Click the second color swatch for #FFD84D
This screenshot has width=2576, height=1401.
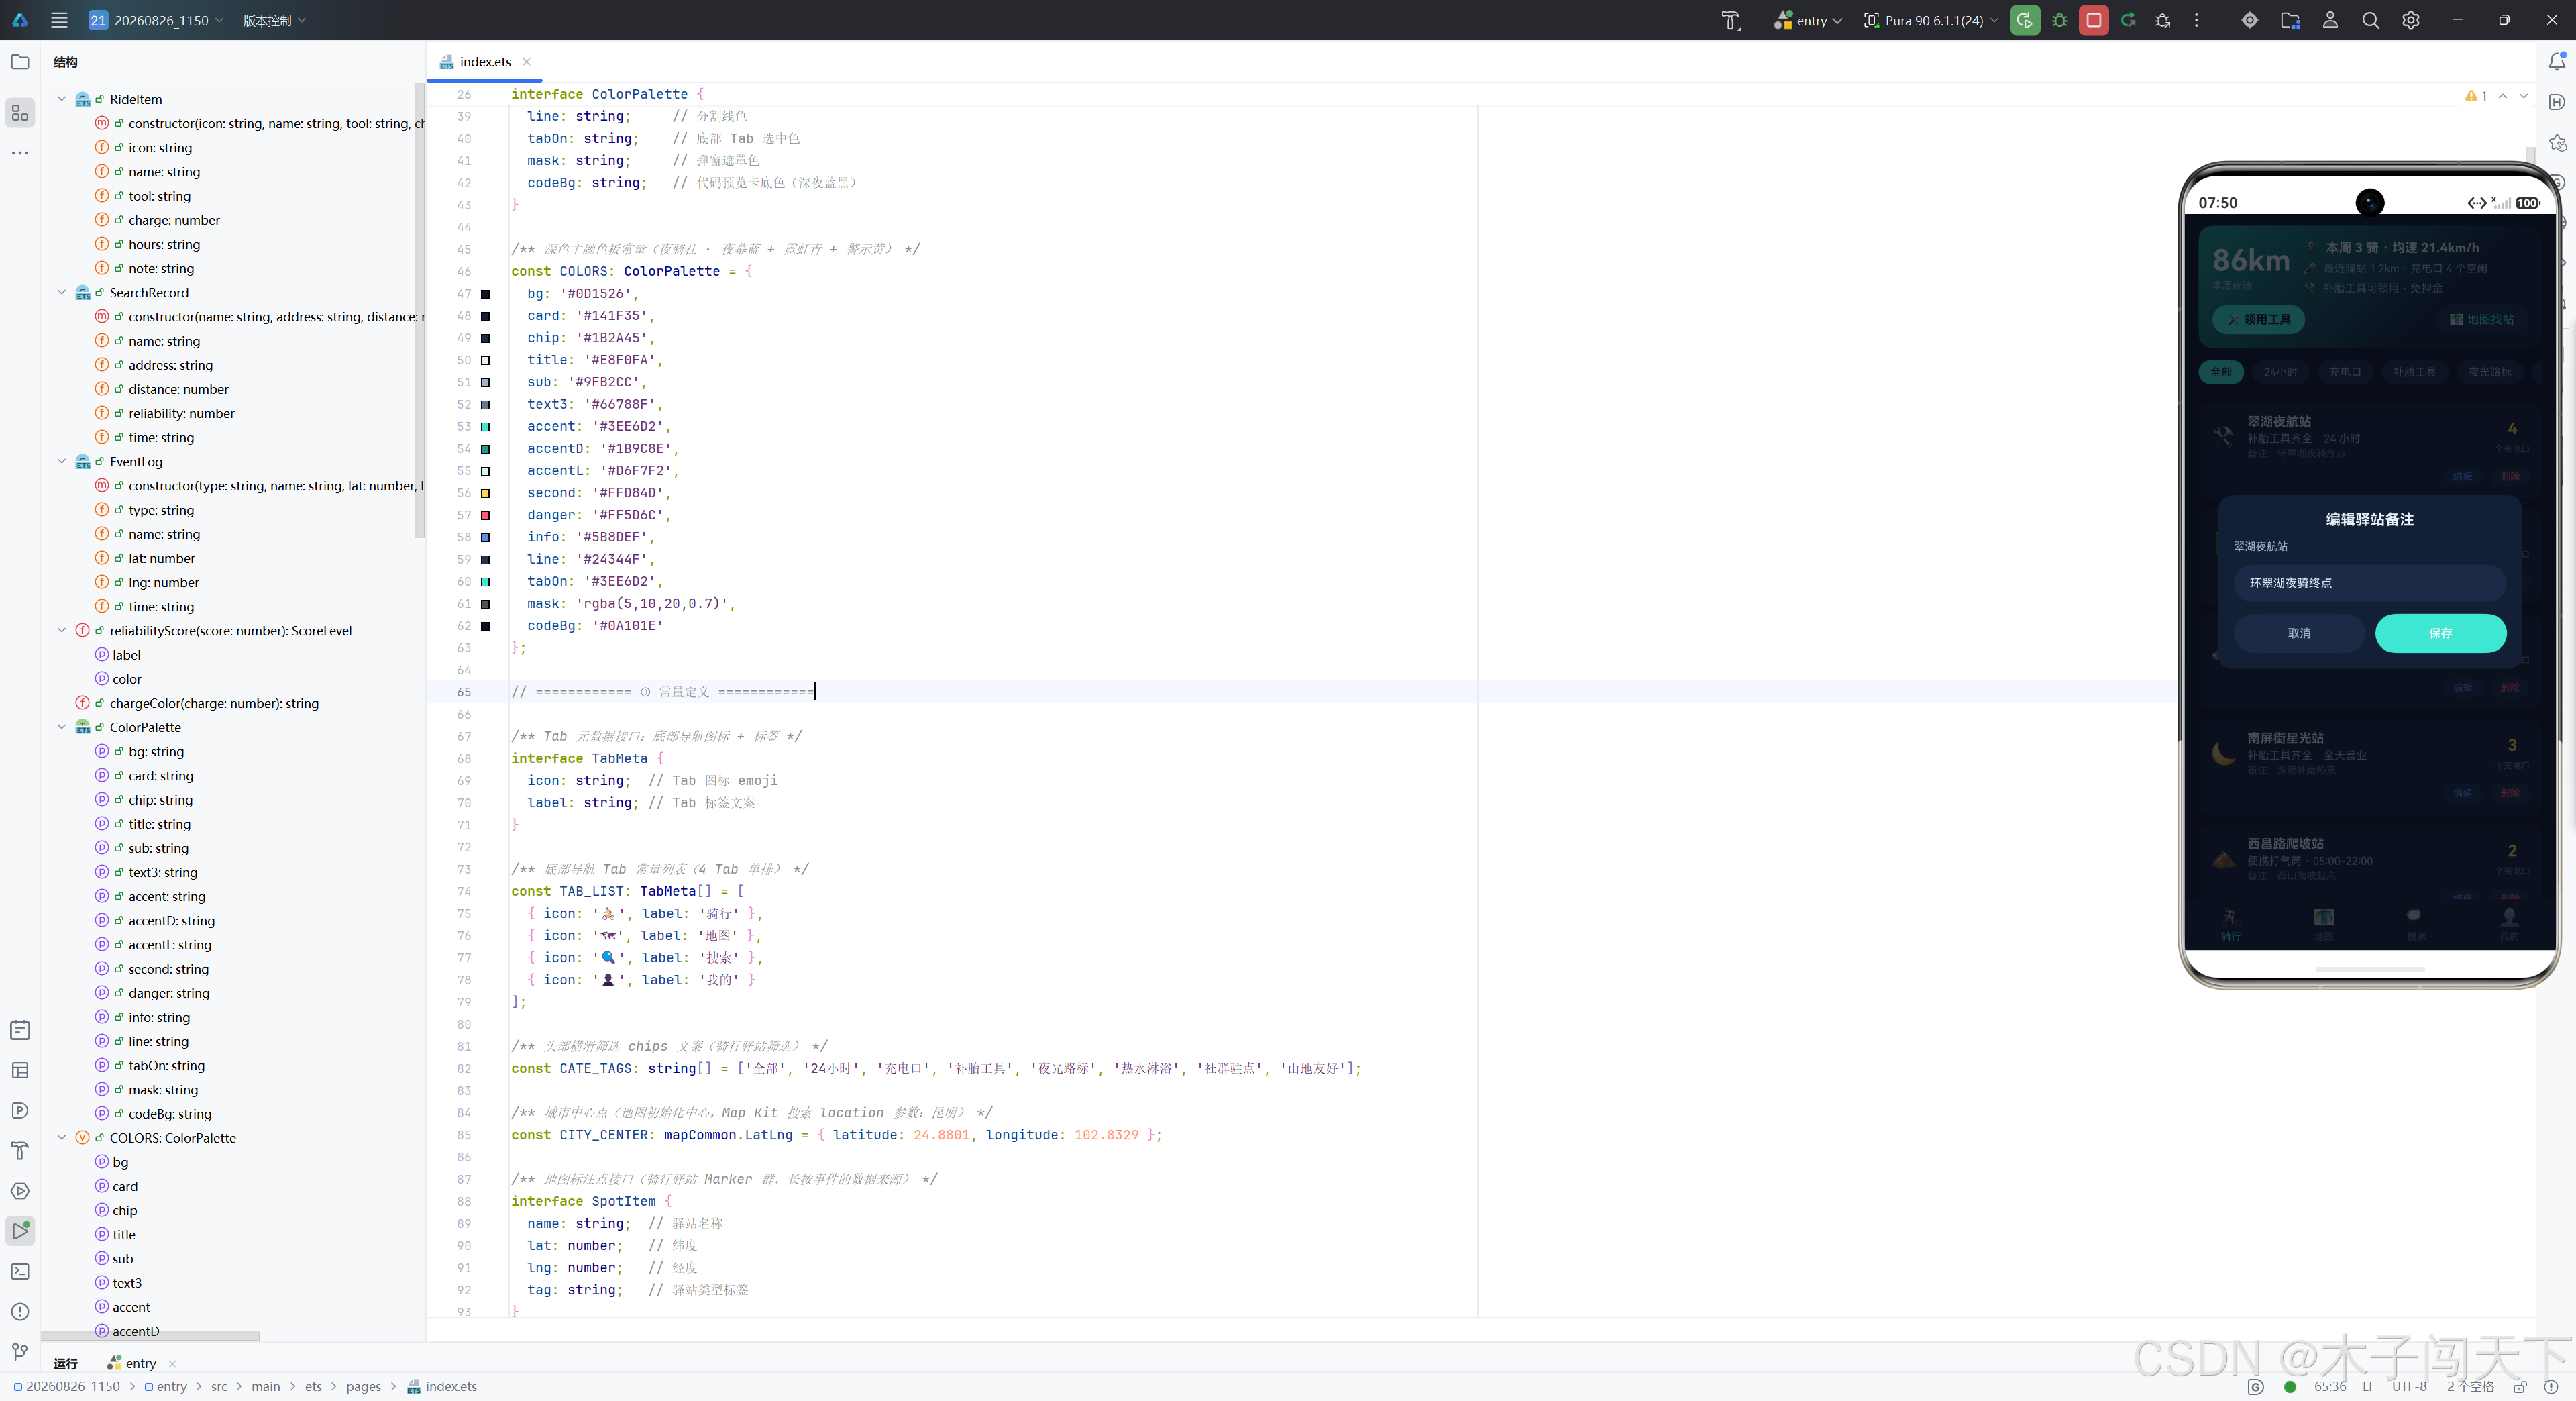click(486, 494)
